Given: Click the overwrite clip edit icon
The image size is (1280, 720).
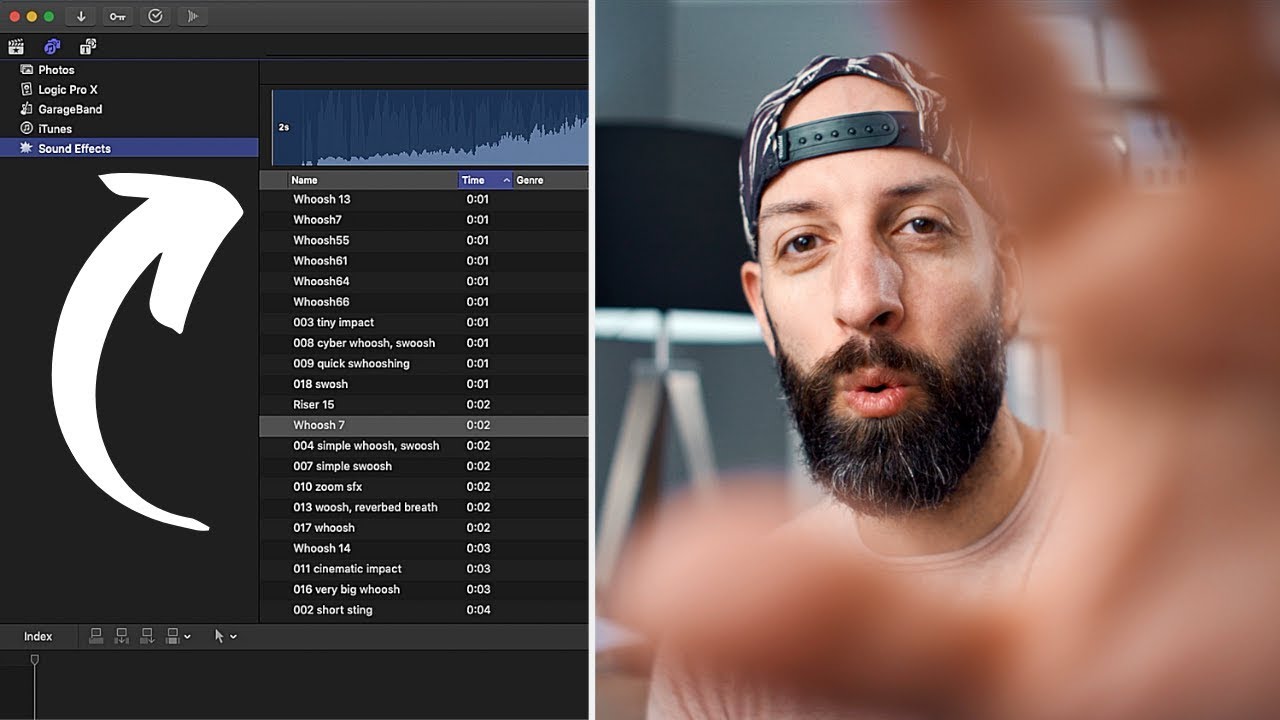Looking at the screenshot, I should click(x=173, y=635).
